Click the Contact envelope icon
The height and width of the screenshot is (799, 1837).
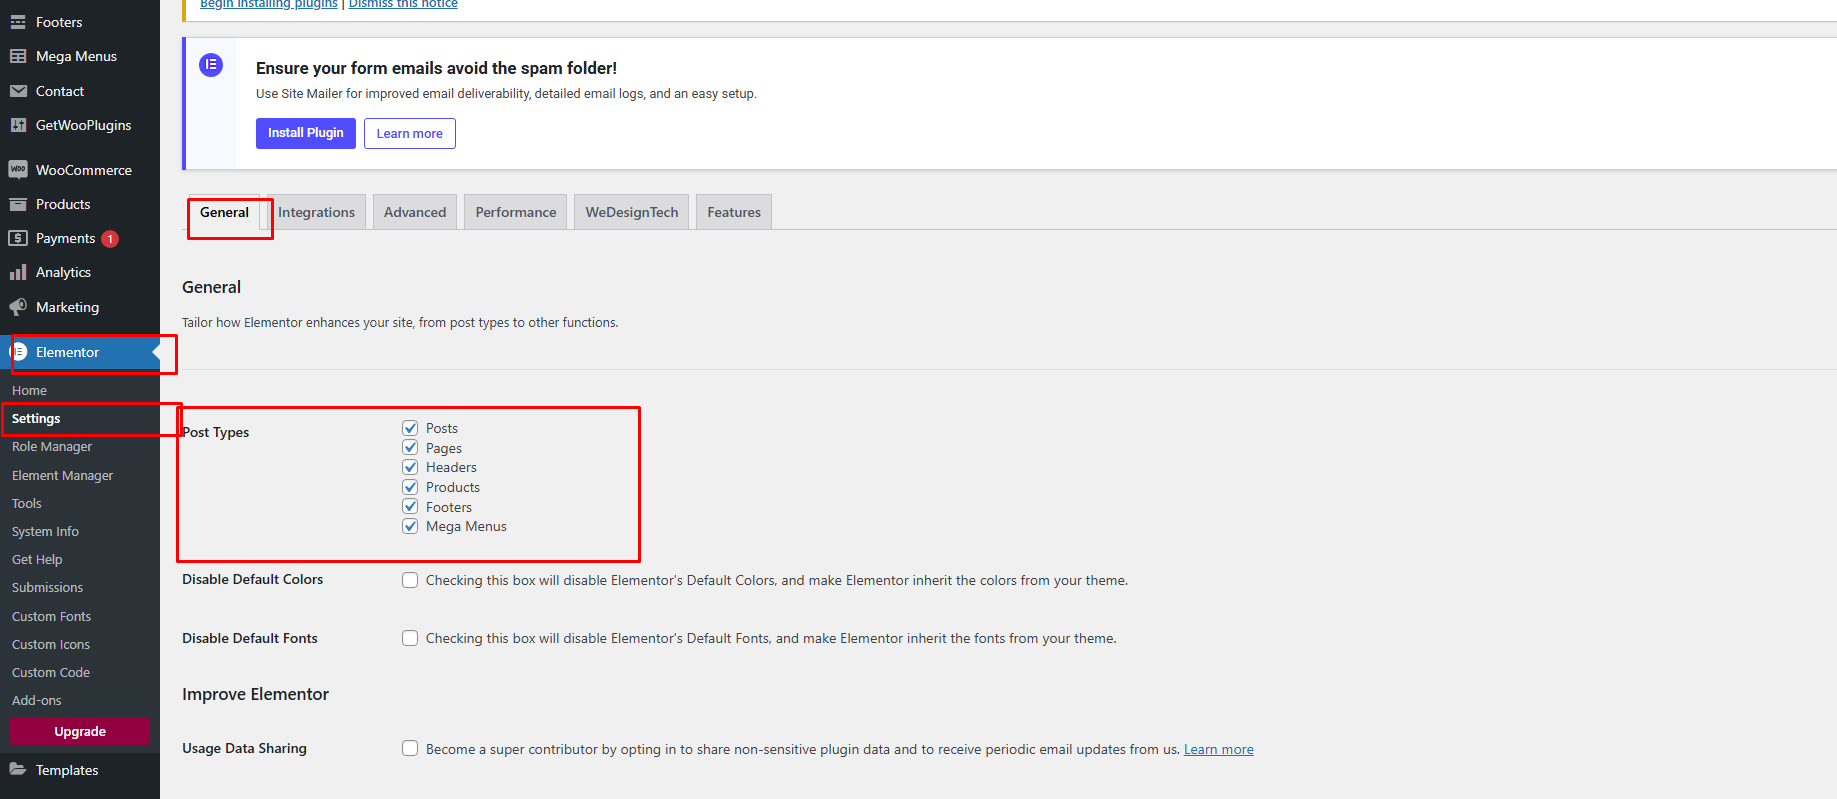point(18,91)
